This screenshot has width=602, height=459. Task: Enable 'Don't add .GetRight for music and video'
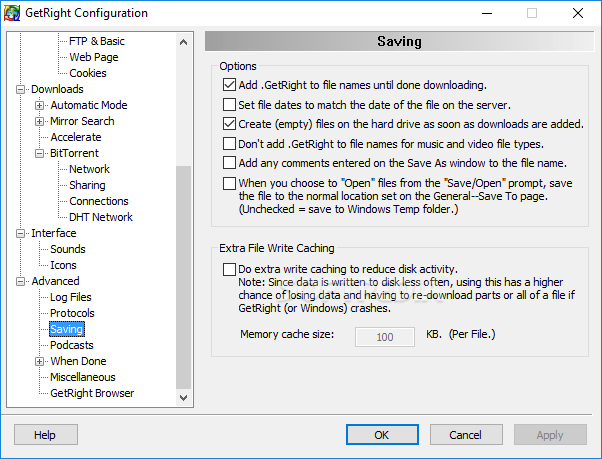click(229, 144)
